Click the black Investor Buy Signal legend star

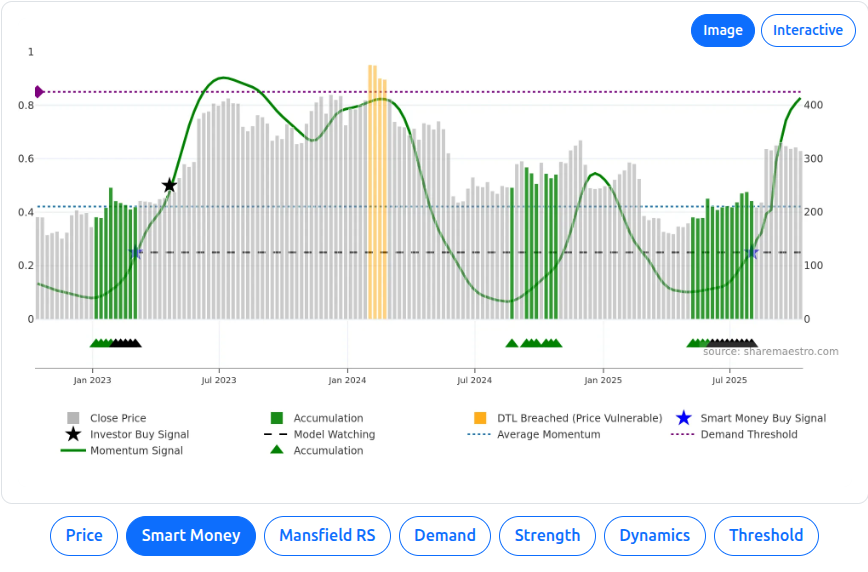coord(73,434)
